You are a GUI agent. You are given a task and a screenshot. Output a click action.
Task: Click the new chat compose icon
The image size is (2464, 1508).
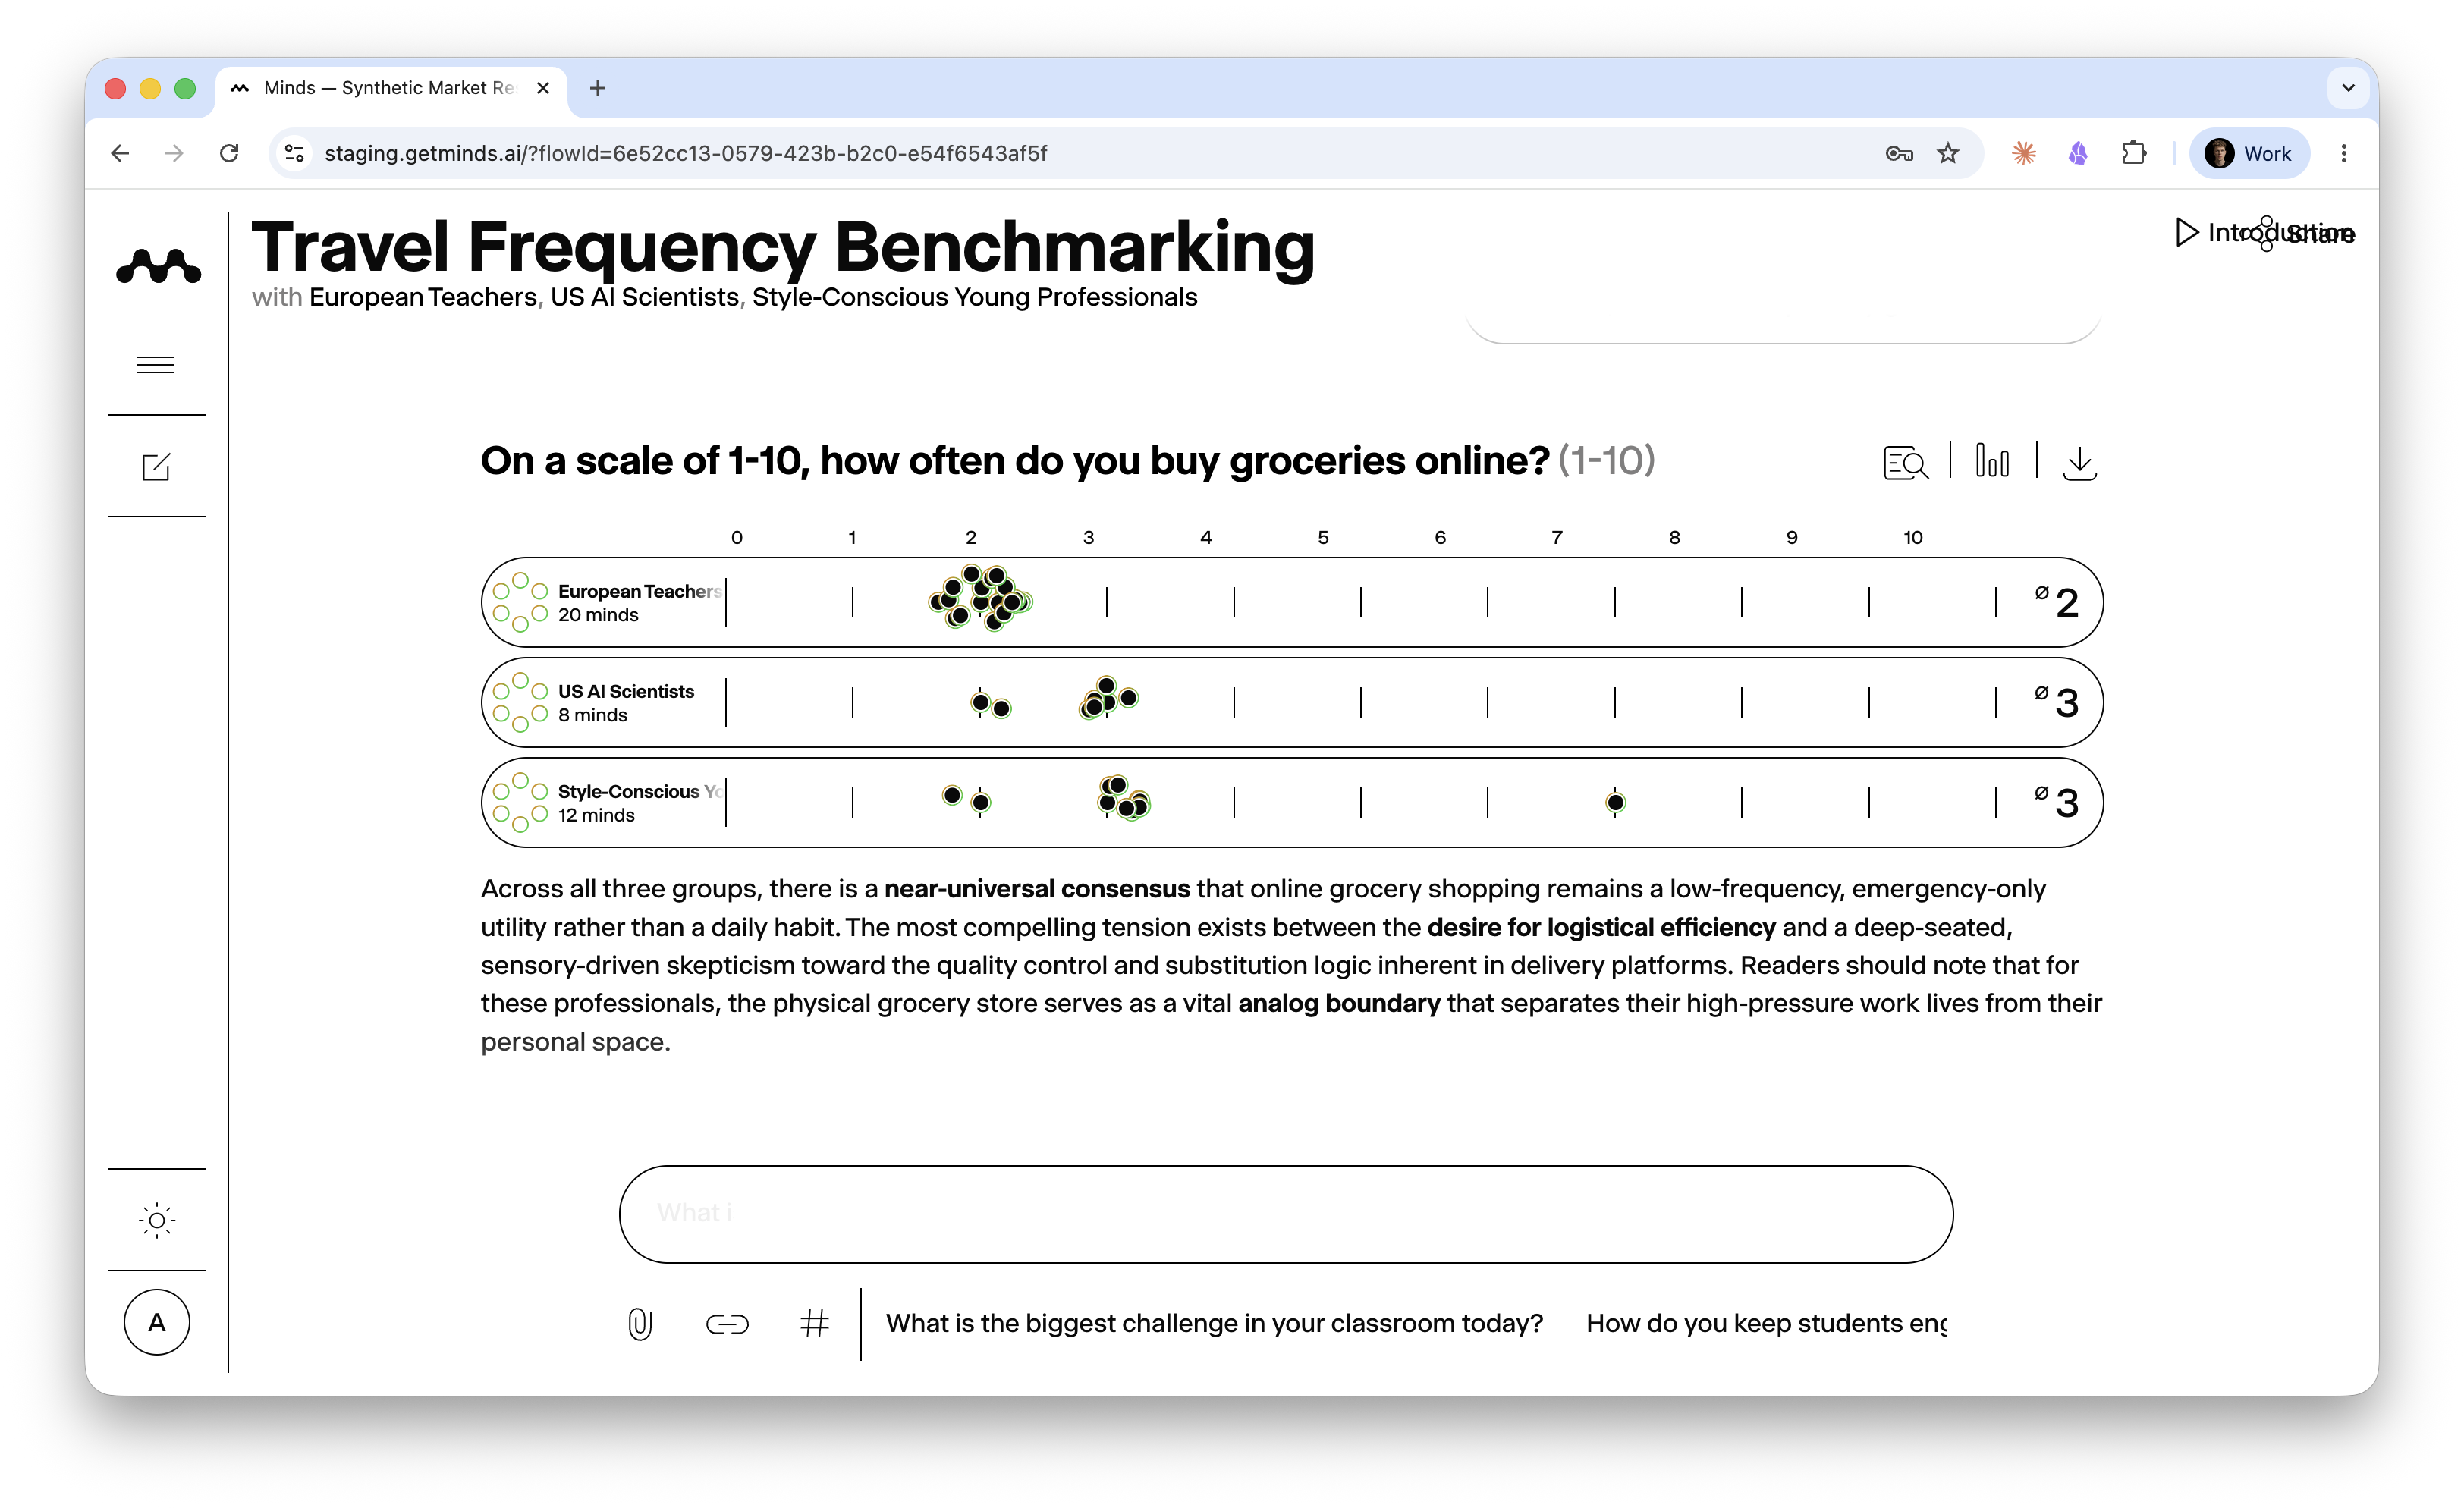pos(156,466)
